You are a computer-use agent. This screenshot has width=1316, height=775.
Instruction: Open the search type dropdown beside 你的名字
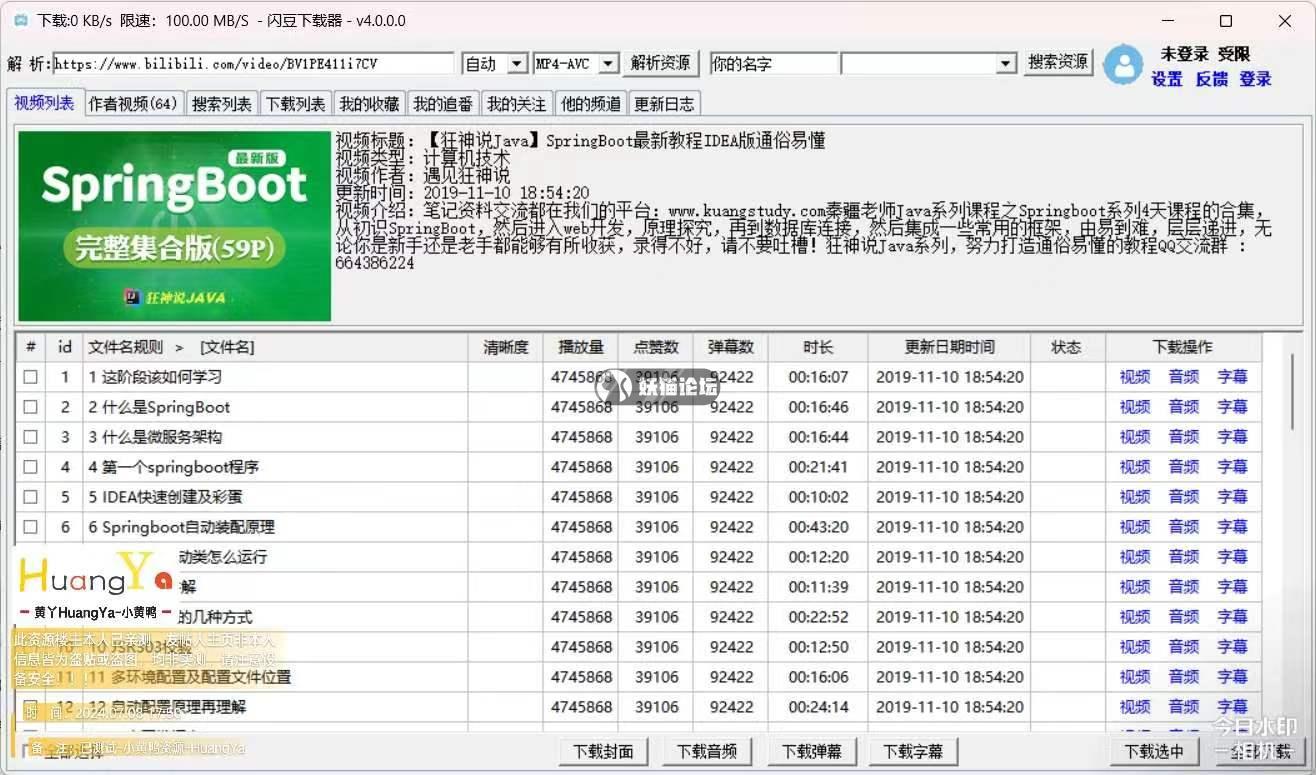tap(1006, 63)
